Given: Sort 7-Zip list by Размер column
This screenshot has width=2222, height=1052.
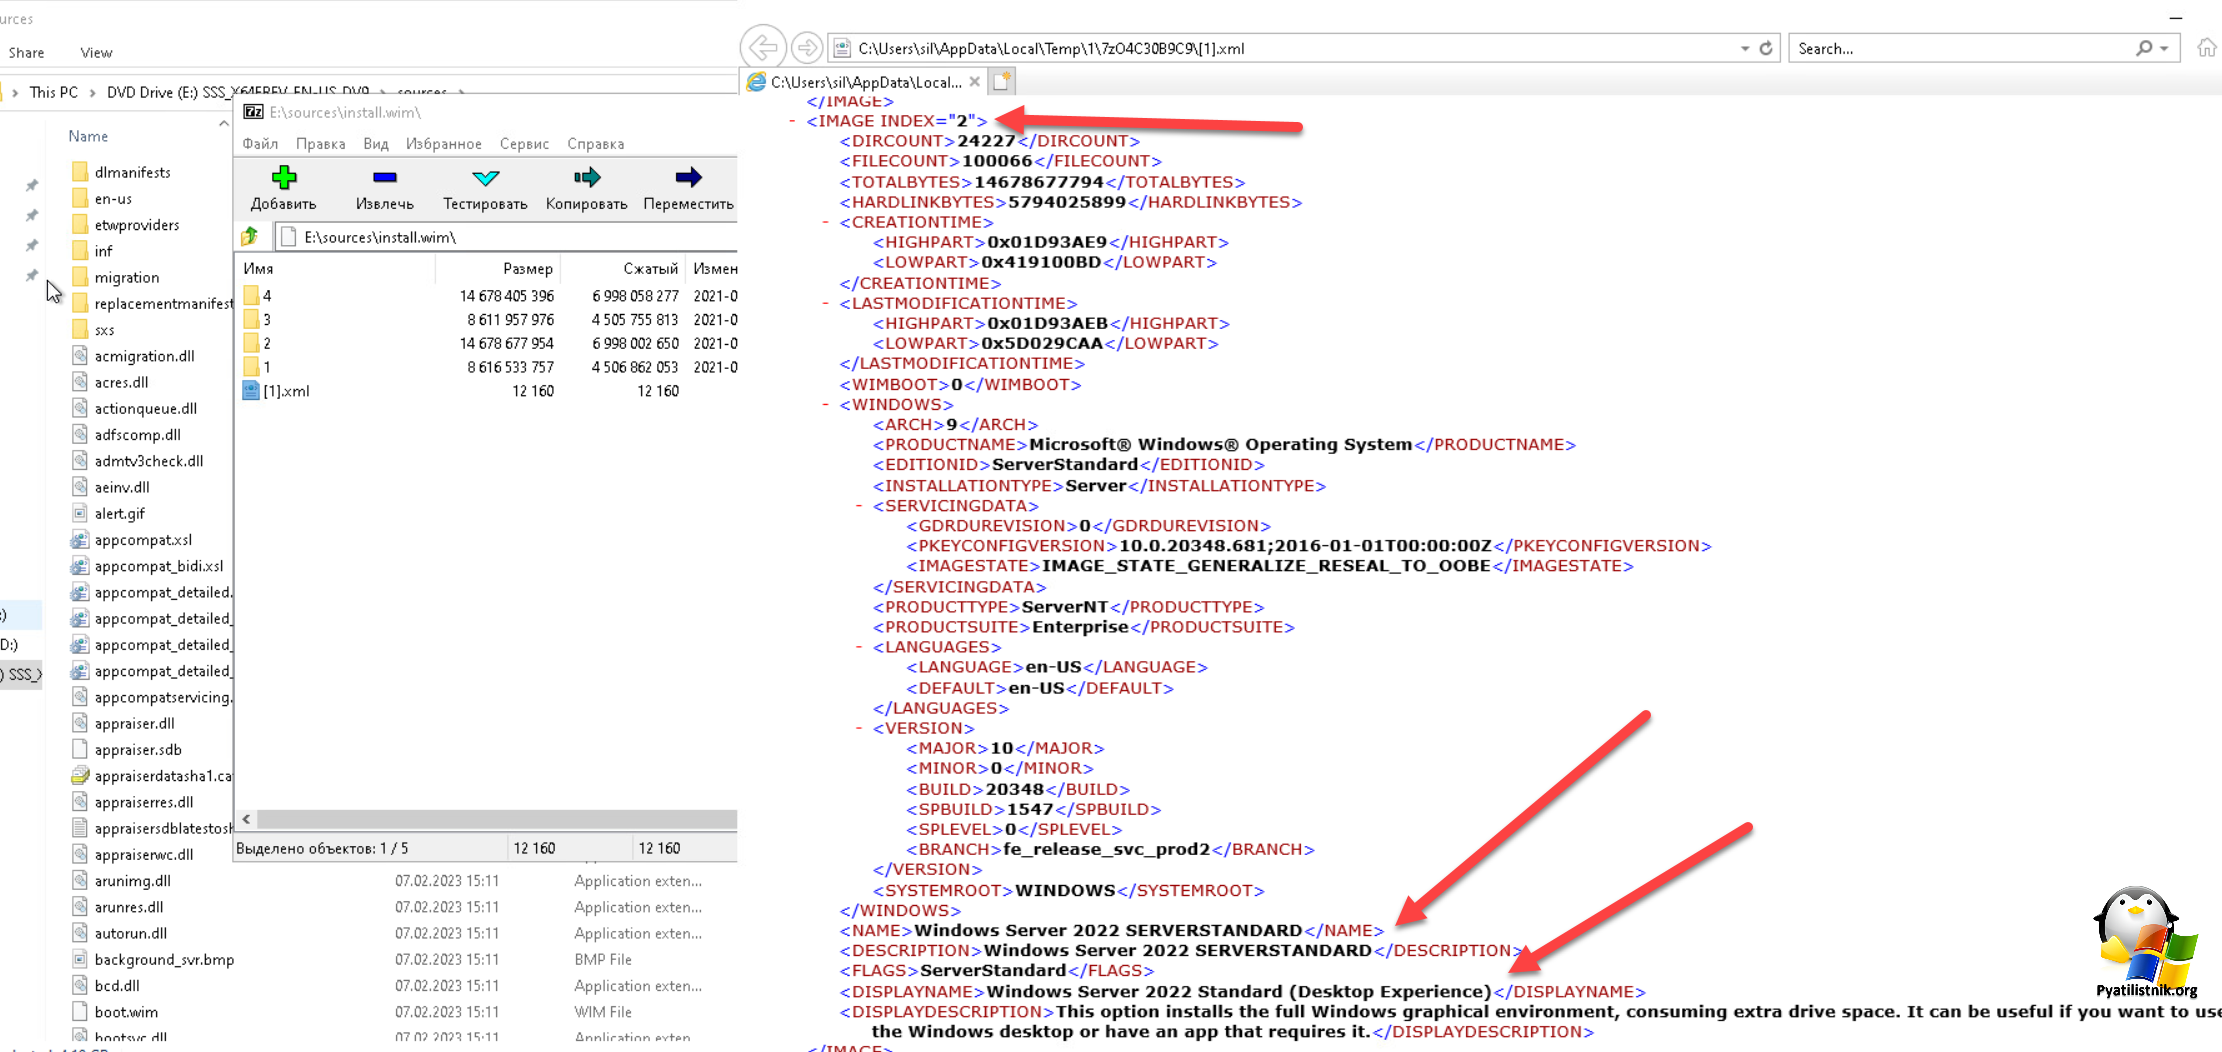Looking at the screenshot, I should [x=528, y=268].
